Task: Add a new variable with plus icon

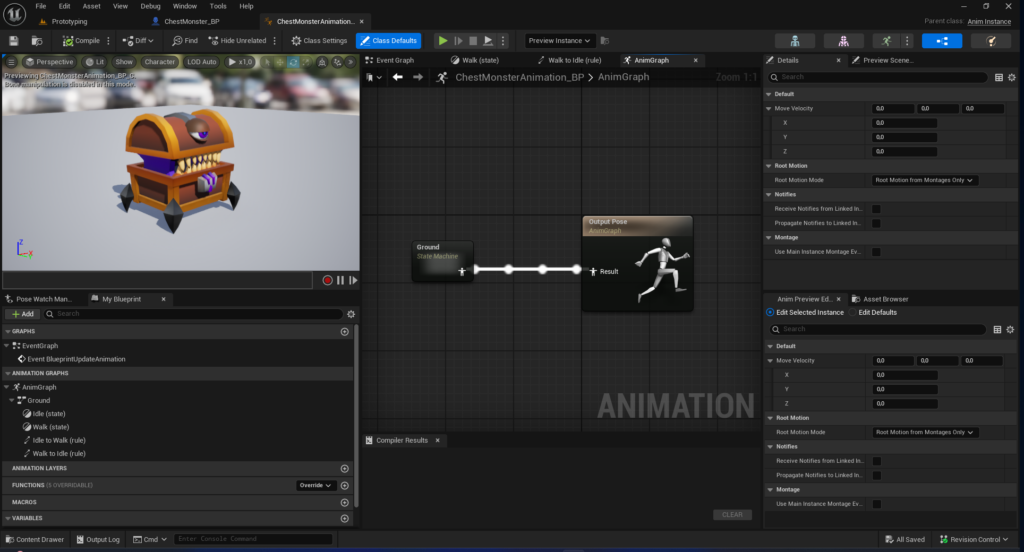Action: [345, 518]
